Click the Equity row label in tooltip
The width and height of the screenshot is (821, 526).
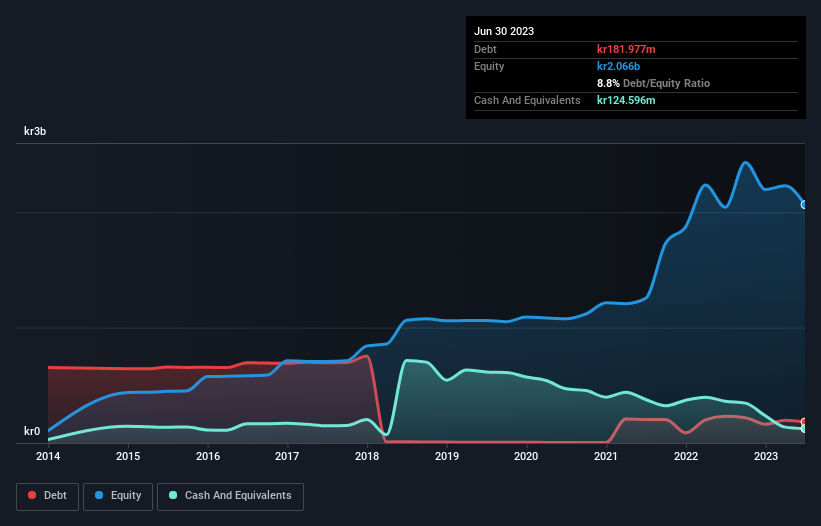489,66
